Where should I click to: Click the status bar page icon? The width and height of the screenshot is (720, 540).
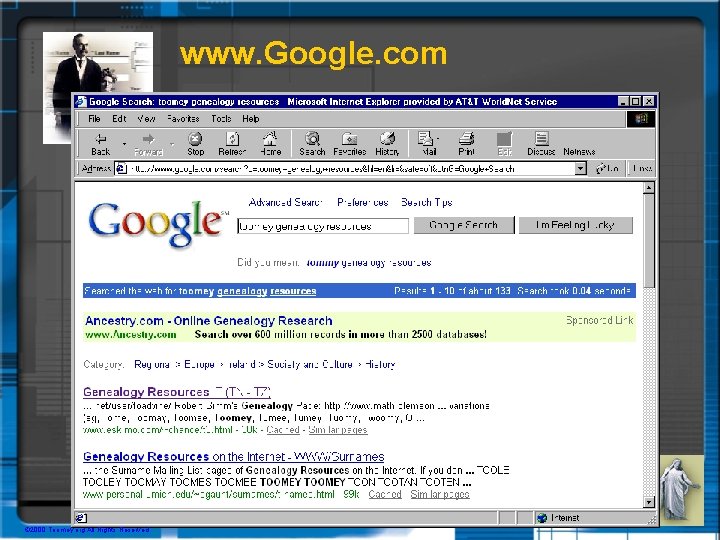pos(81,518)
